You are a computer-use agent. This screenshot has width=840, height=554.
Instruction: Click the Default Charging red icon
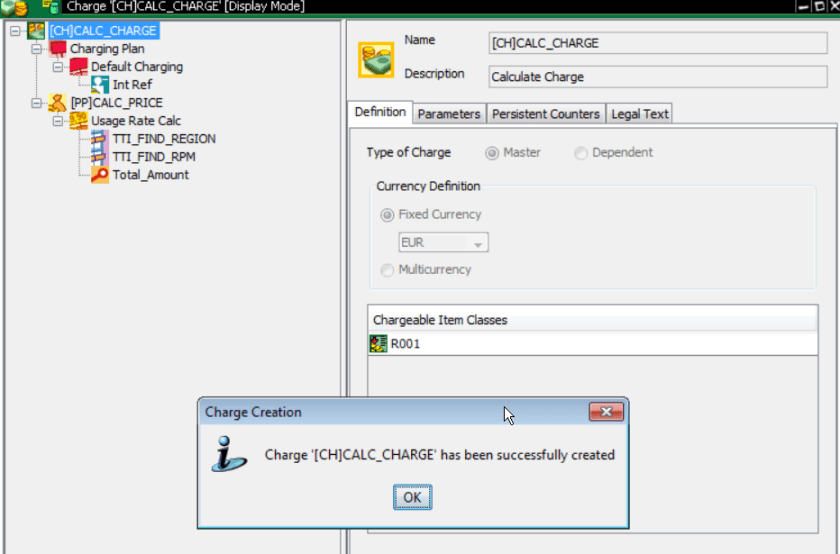pyautogui.click(x=78, y=66)
